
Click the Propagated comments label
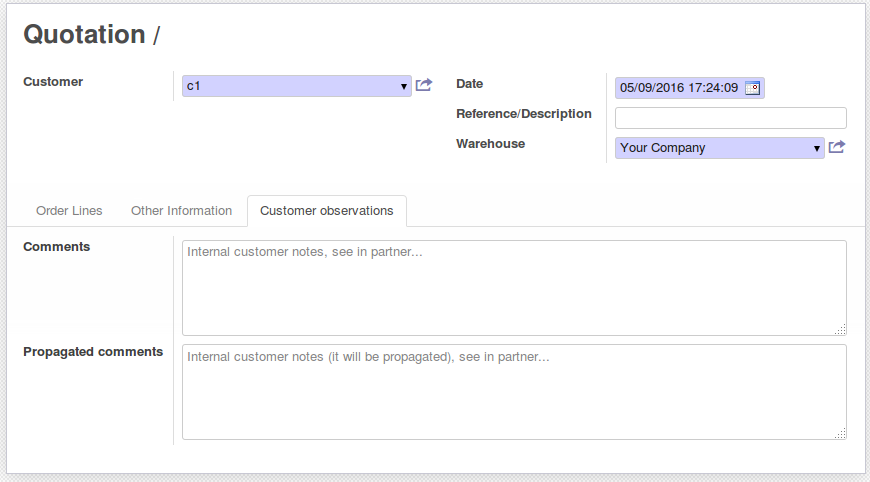[x=93, y=352]
